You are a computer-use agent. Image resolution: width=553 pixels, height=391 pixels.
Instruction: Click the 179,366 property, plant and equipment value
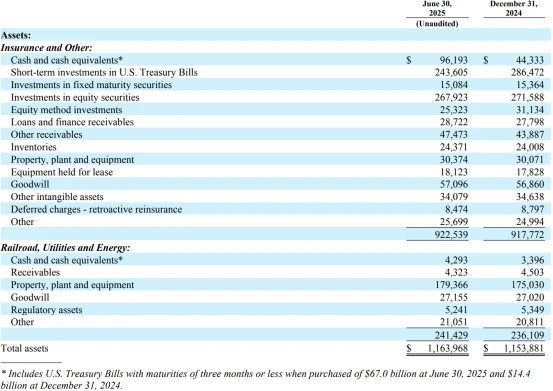[x=452, y=285]
